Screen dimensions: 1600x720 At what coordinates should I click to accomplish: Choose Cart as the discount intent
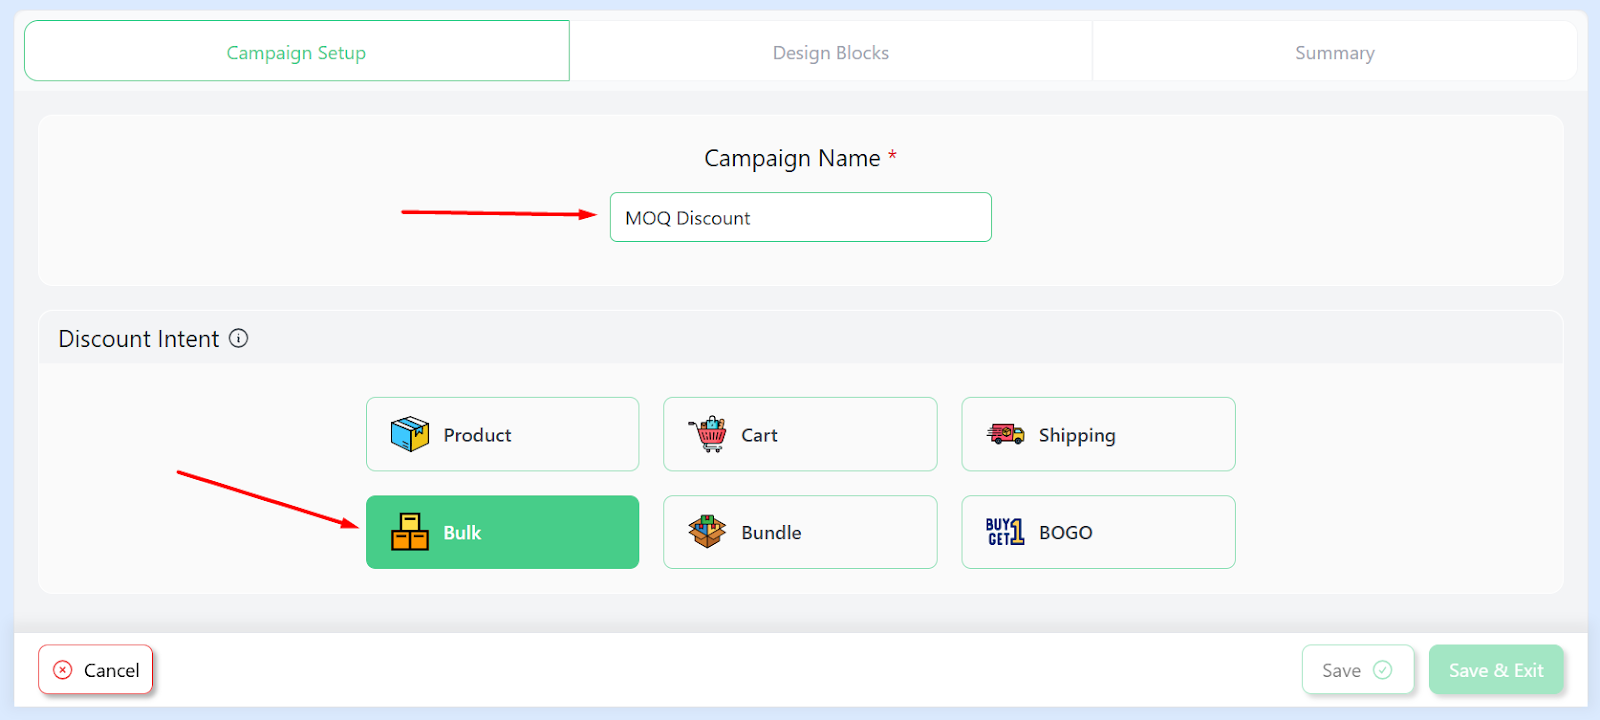point(800,434)
